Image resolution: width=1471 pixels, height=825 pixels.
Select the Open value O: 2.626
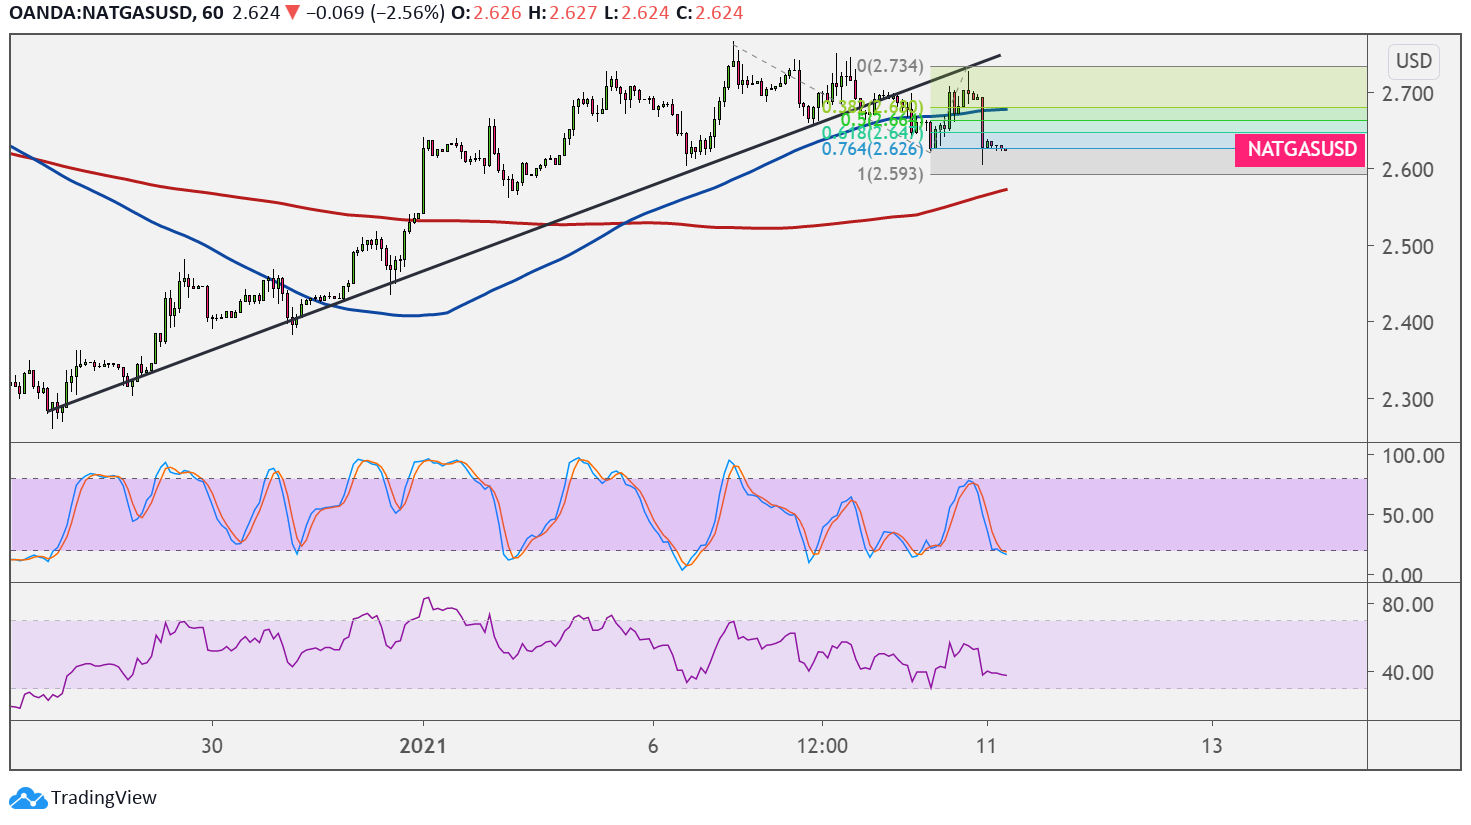(x=486, y=14)
